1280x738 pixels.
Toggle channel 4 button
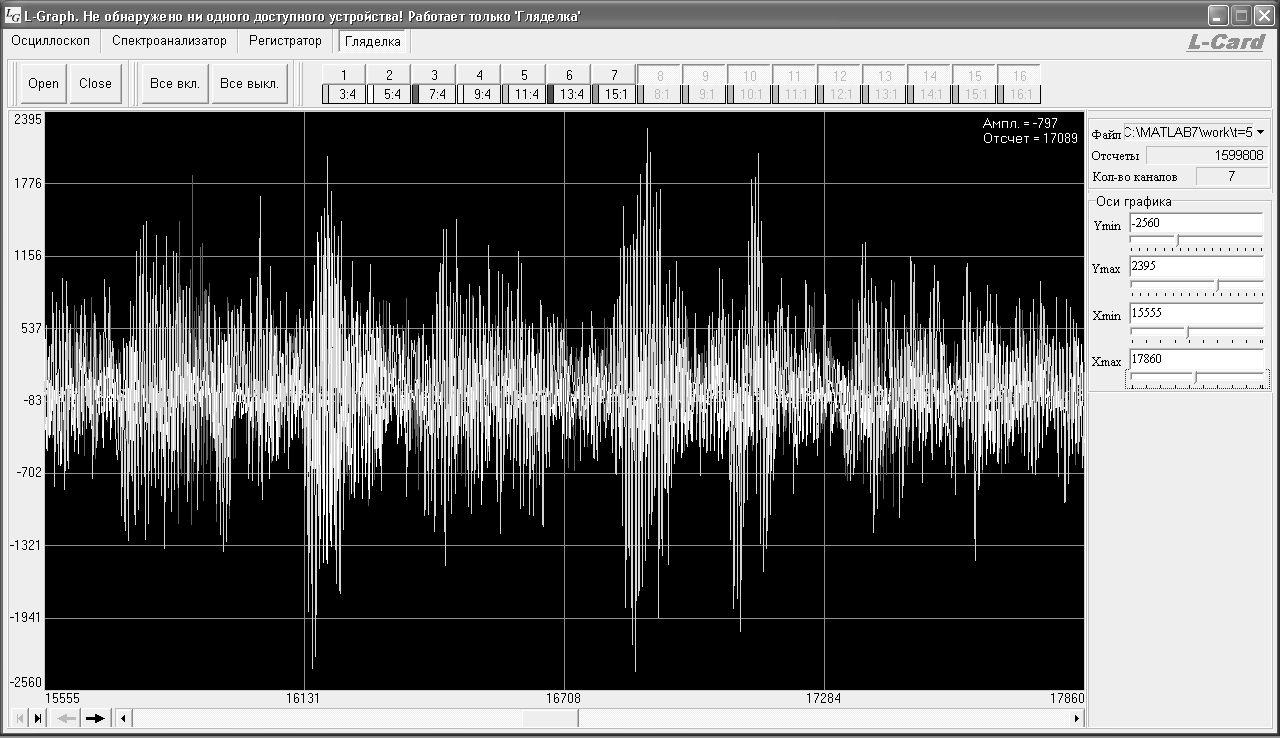point(480,75)
